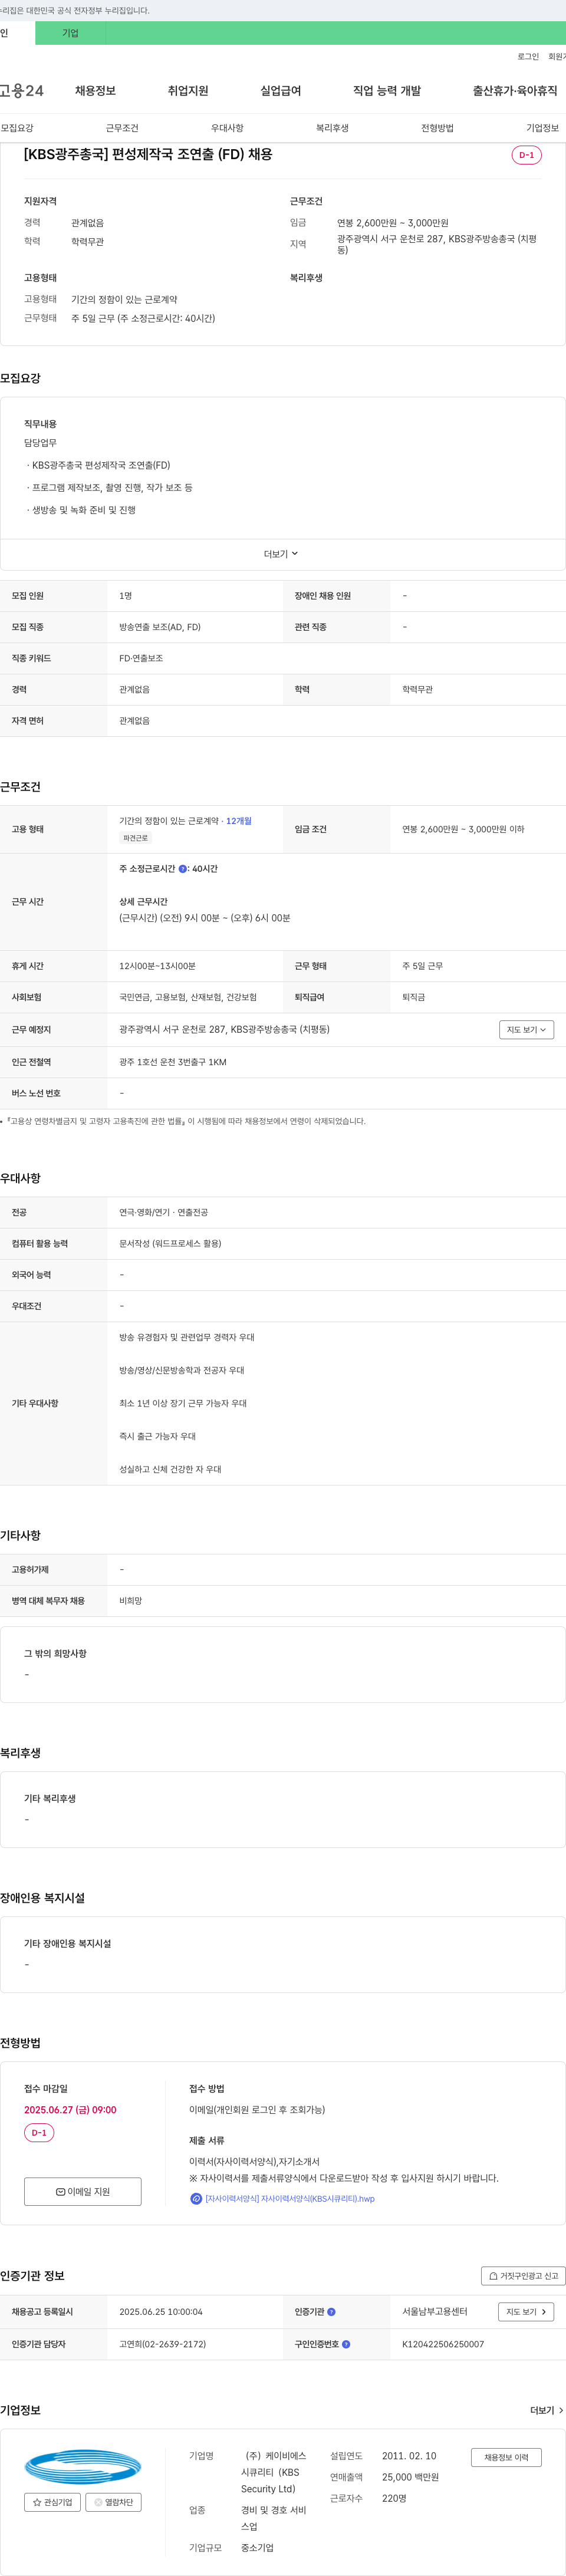Click the 퇴직금 value in 퇴직급여 row
The image size is (566, 2576).
coord(413,997)
